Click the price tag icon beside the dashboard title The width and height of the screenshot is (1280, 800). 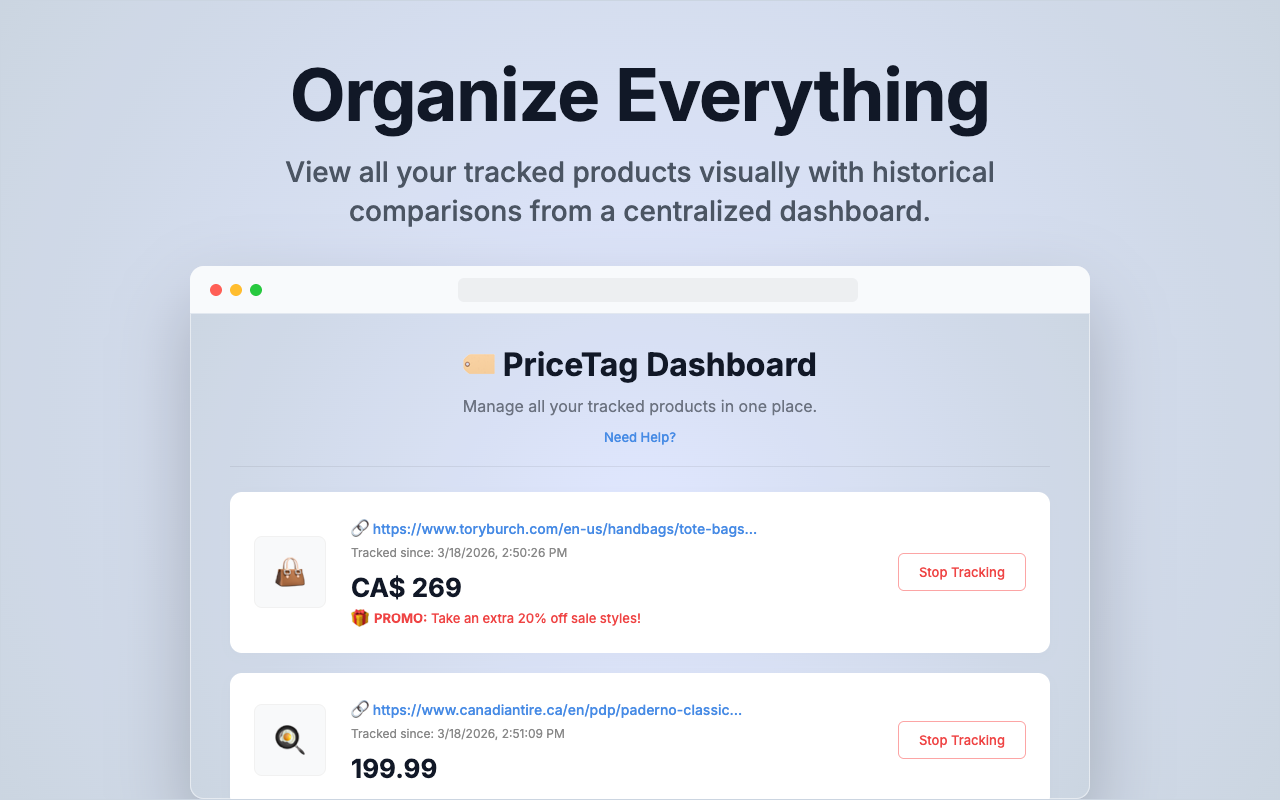478,364
